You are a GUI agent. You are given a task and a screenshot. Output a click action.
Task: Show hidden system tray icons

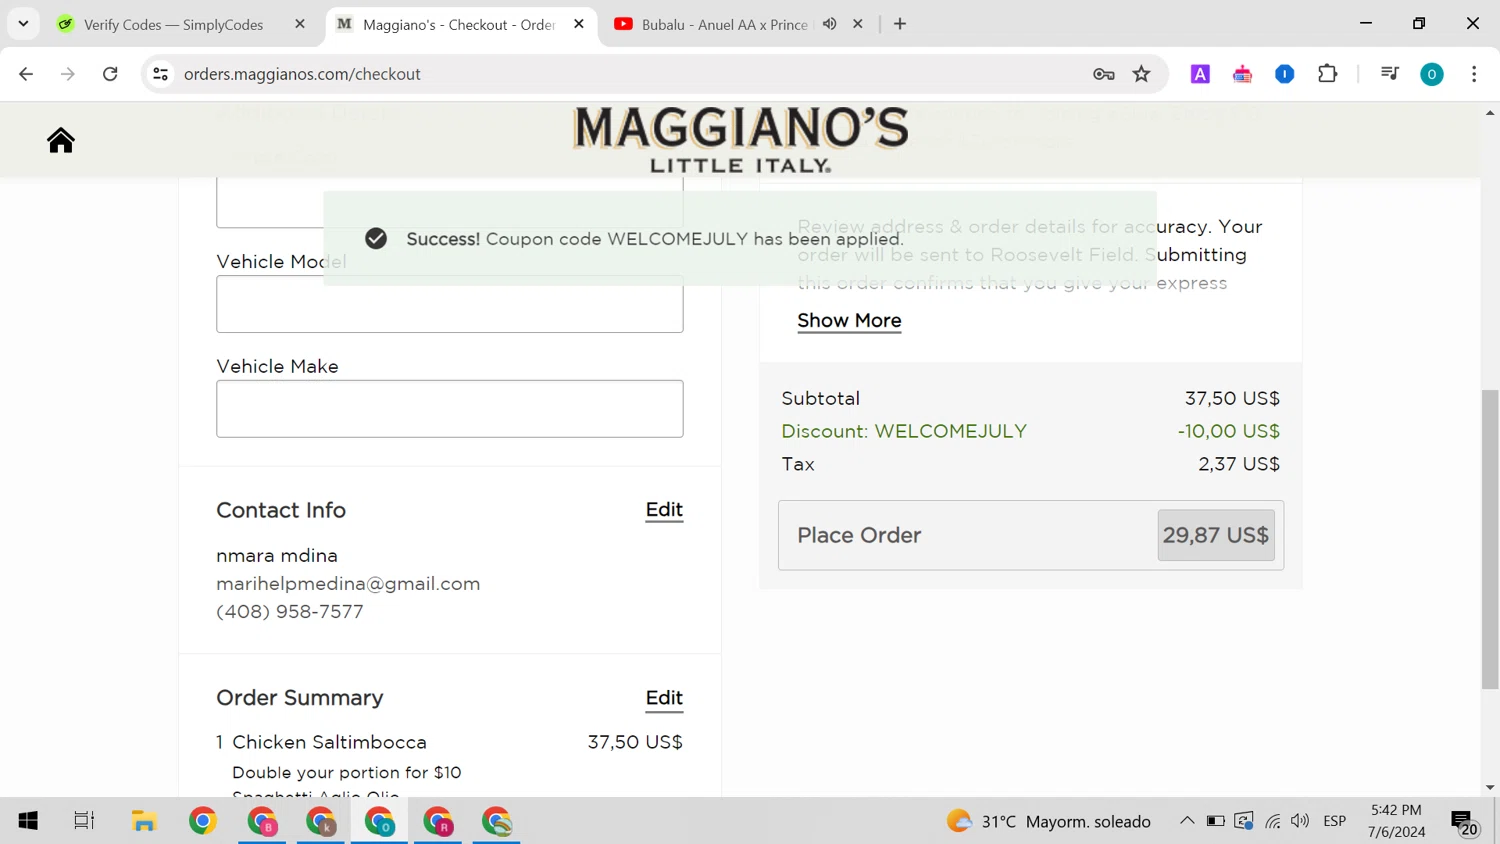(1187, 821)
